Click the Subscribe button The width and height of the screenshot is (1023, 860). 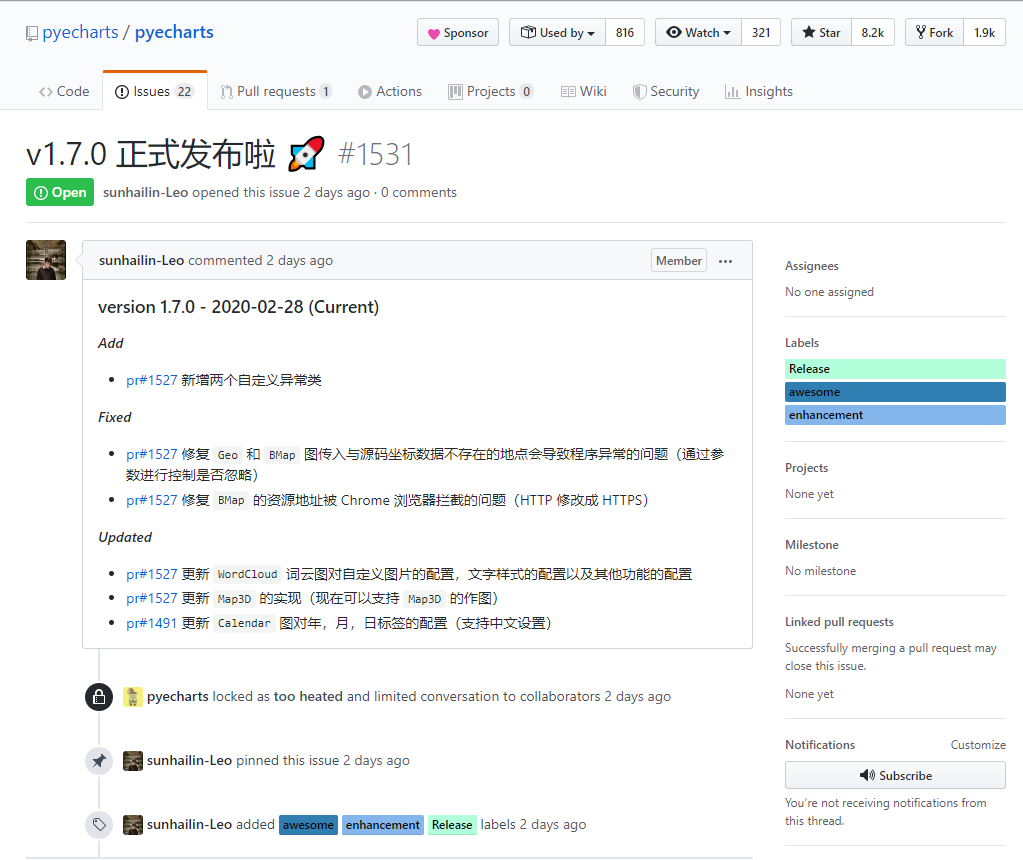[894, 775]
